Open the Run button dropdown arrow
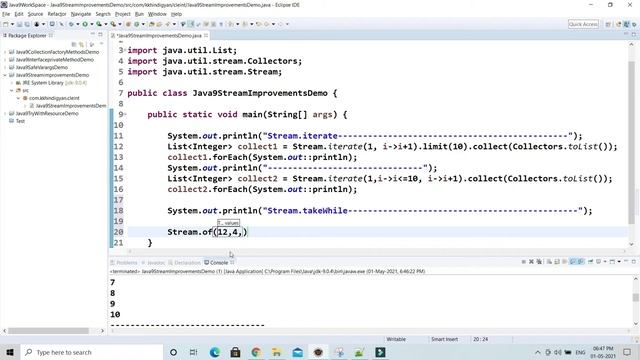Viewport: 640px width, 360px height. (92, 24)
